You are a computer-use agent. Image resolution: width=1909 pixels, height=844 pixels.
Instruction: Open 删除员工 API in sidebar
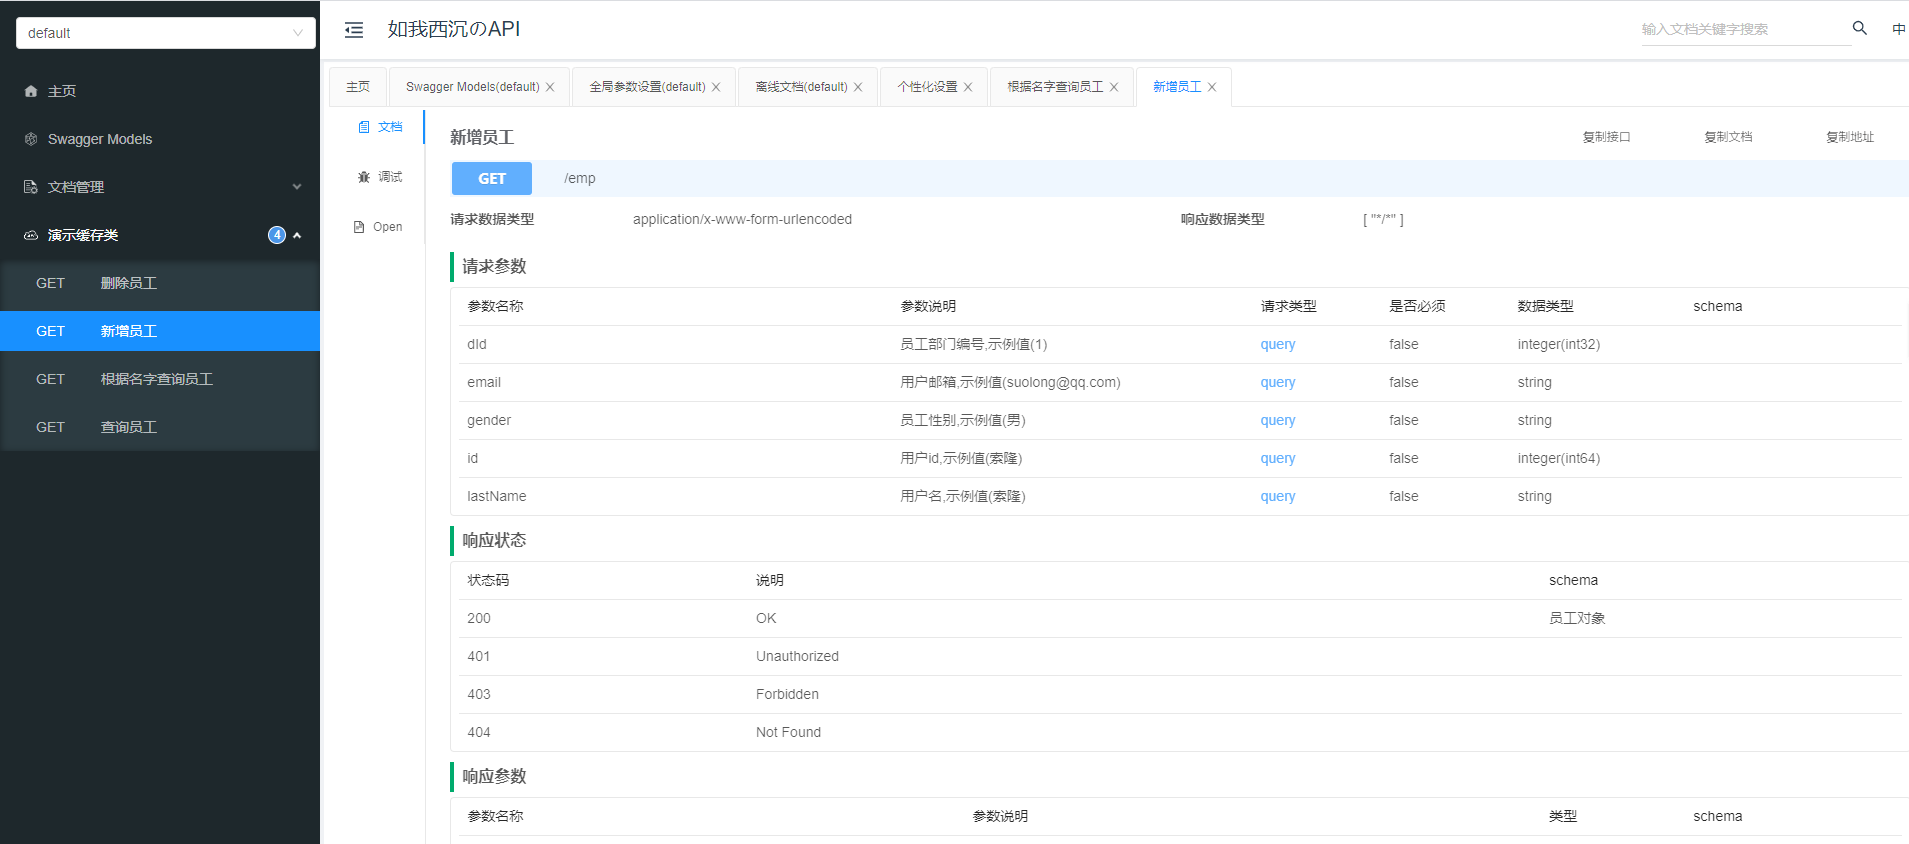pos(160,283)
